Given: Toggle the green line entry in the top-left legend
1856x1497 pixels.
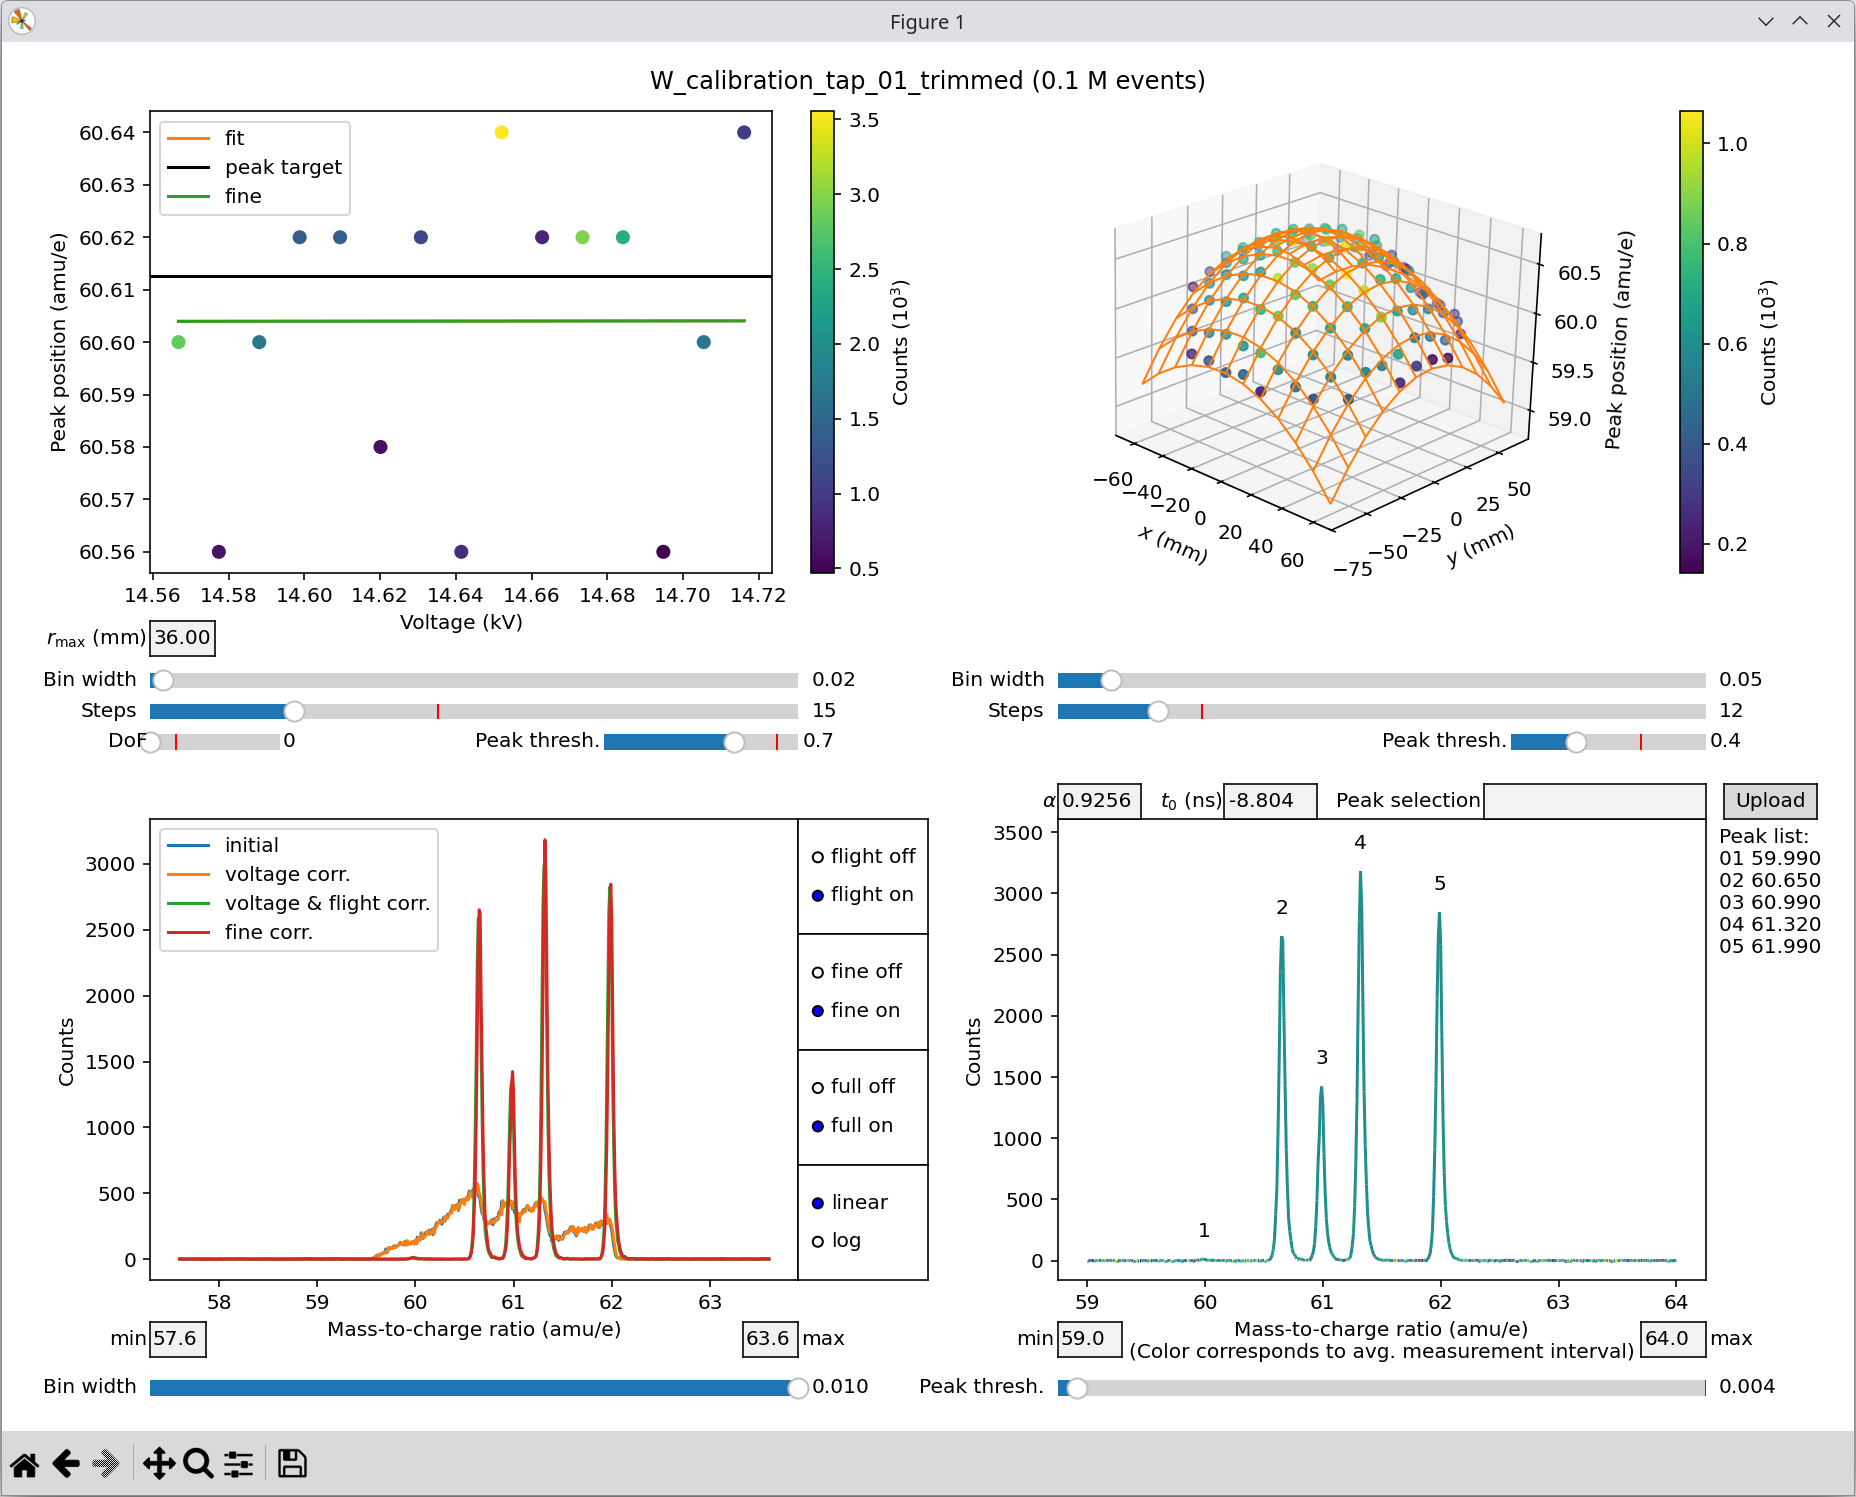Looking at the screenshot, I should (x=188, y=196).
